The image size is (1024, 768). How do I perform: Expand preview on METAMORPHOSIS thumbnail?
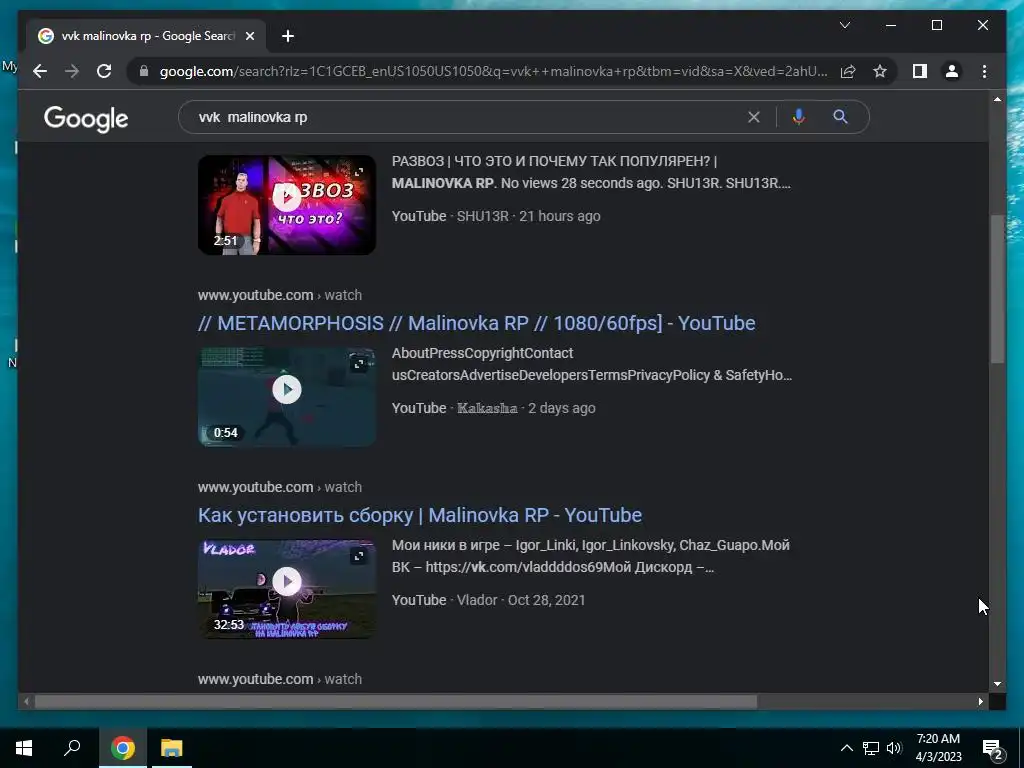click(359, 364)
